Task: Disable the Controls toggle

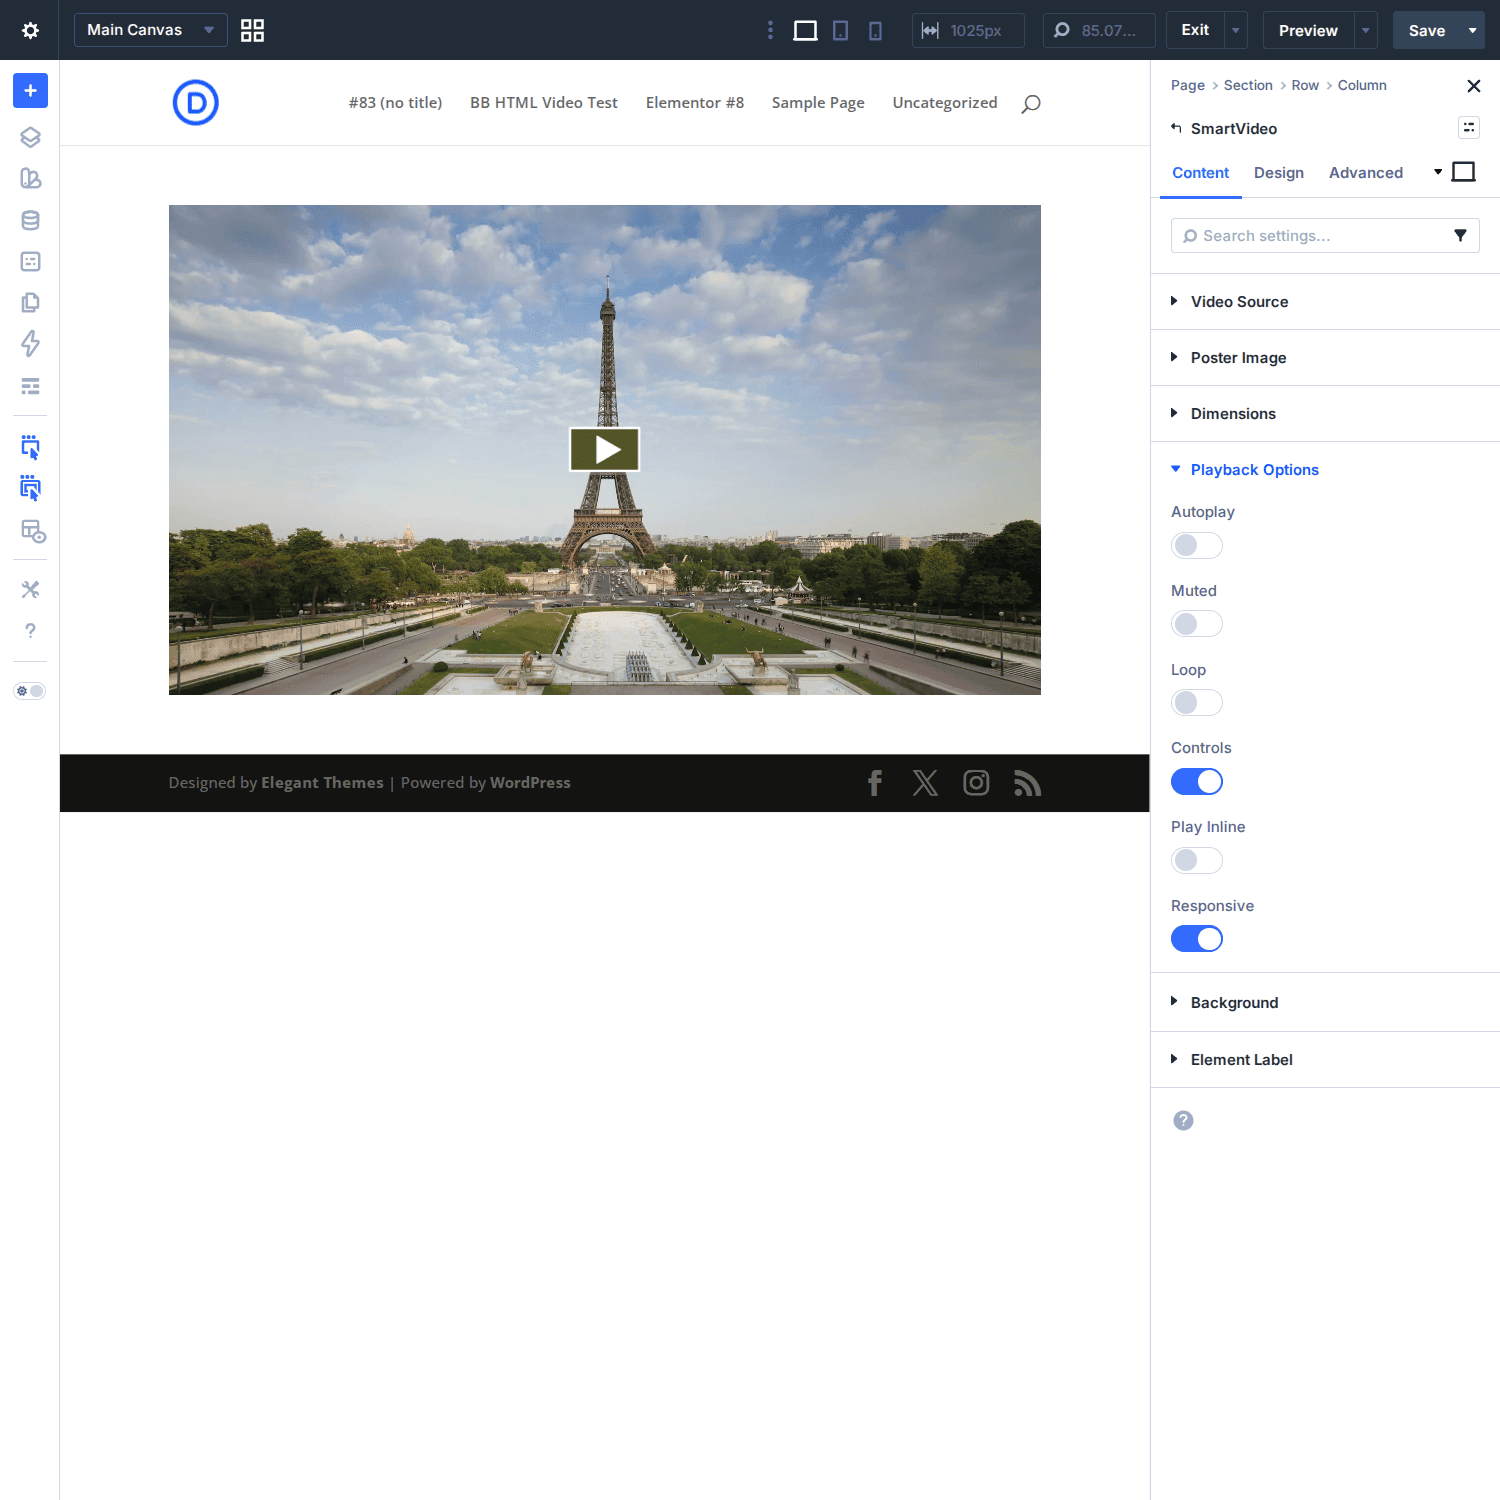Action: tap(1196, 782)
